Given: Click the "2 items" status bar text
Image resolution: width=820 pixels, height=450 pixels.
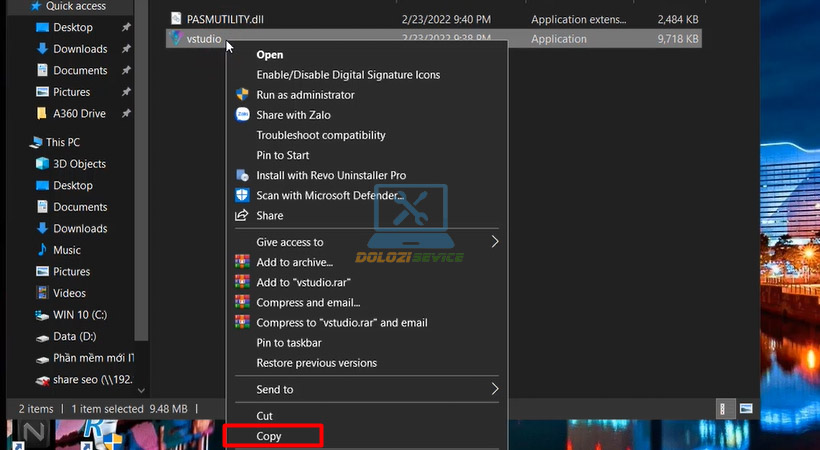Looking at the screenshot, I should coord(36,409).
